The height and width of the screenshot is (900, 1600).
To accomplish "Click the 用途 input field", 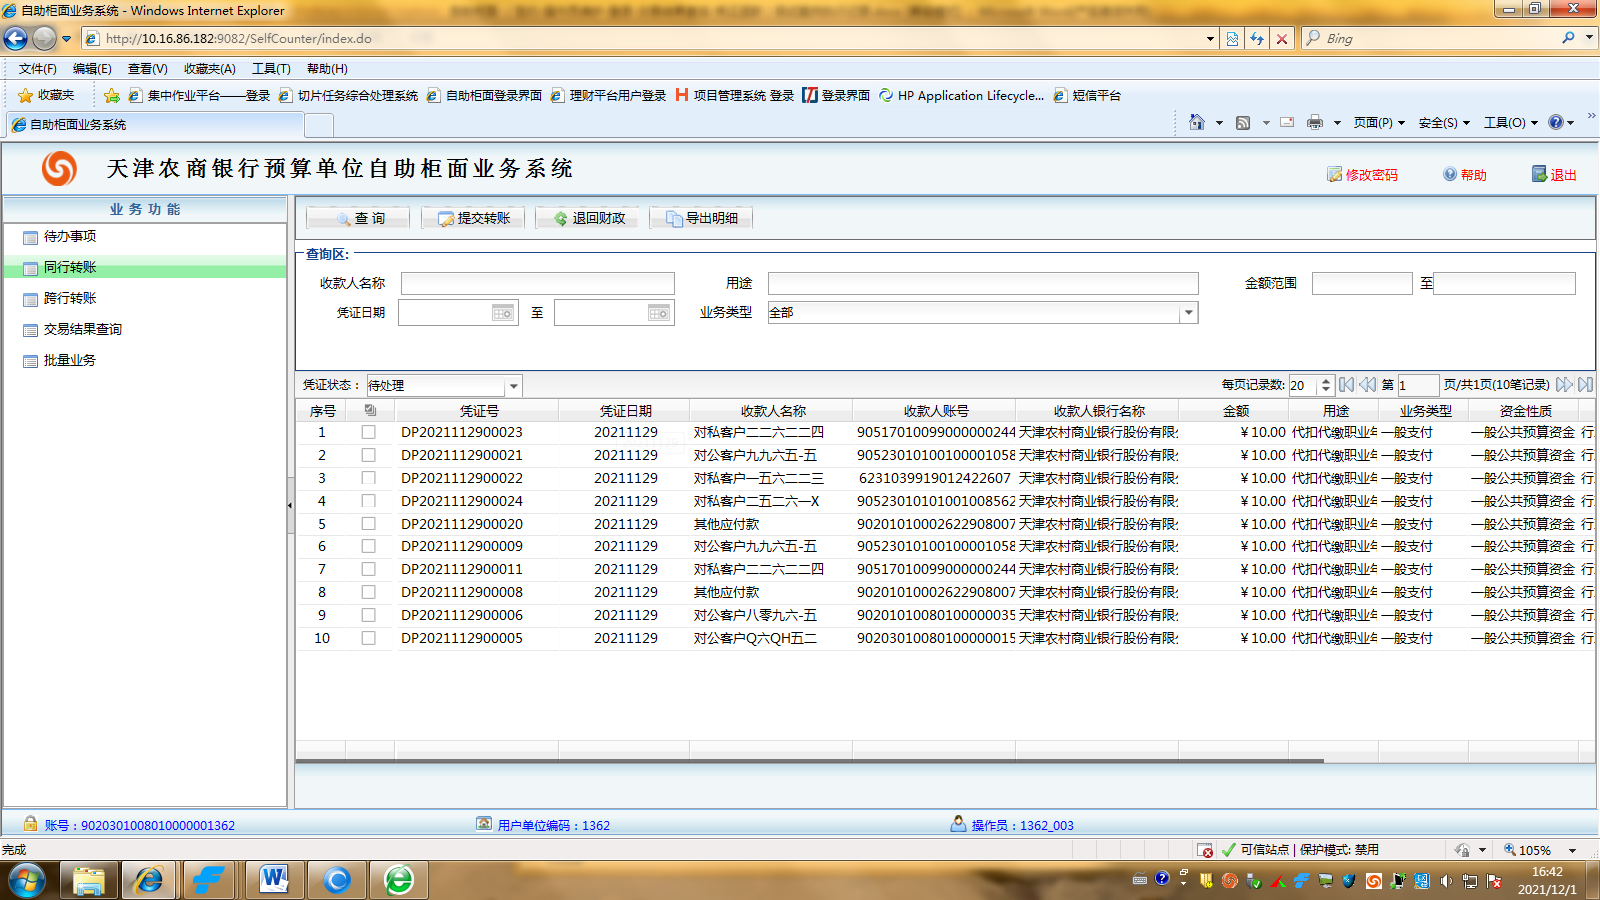I will click(x=983, y=284).
